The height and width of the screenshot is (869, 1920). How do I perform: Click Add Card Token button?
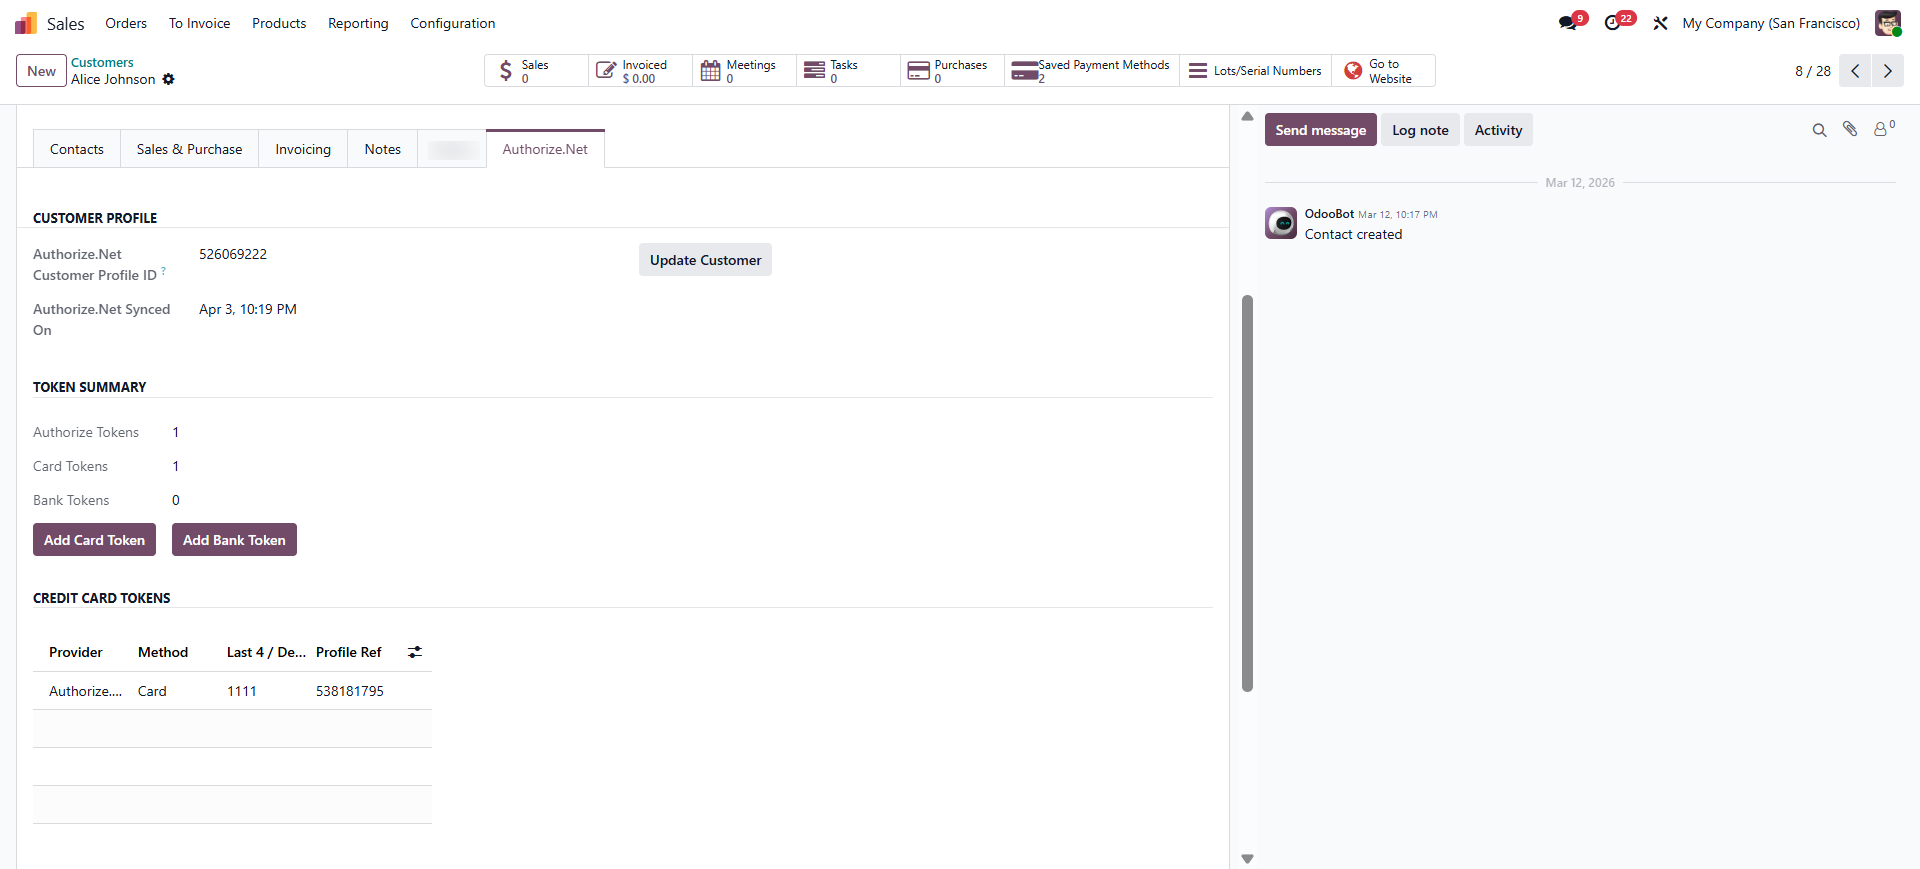(94, 540)
